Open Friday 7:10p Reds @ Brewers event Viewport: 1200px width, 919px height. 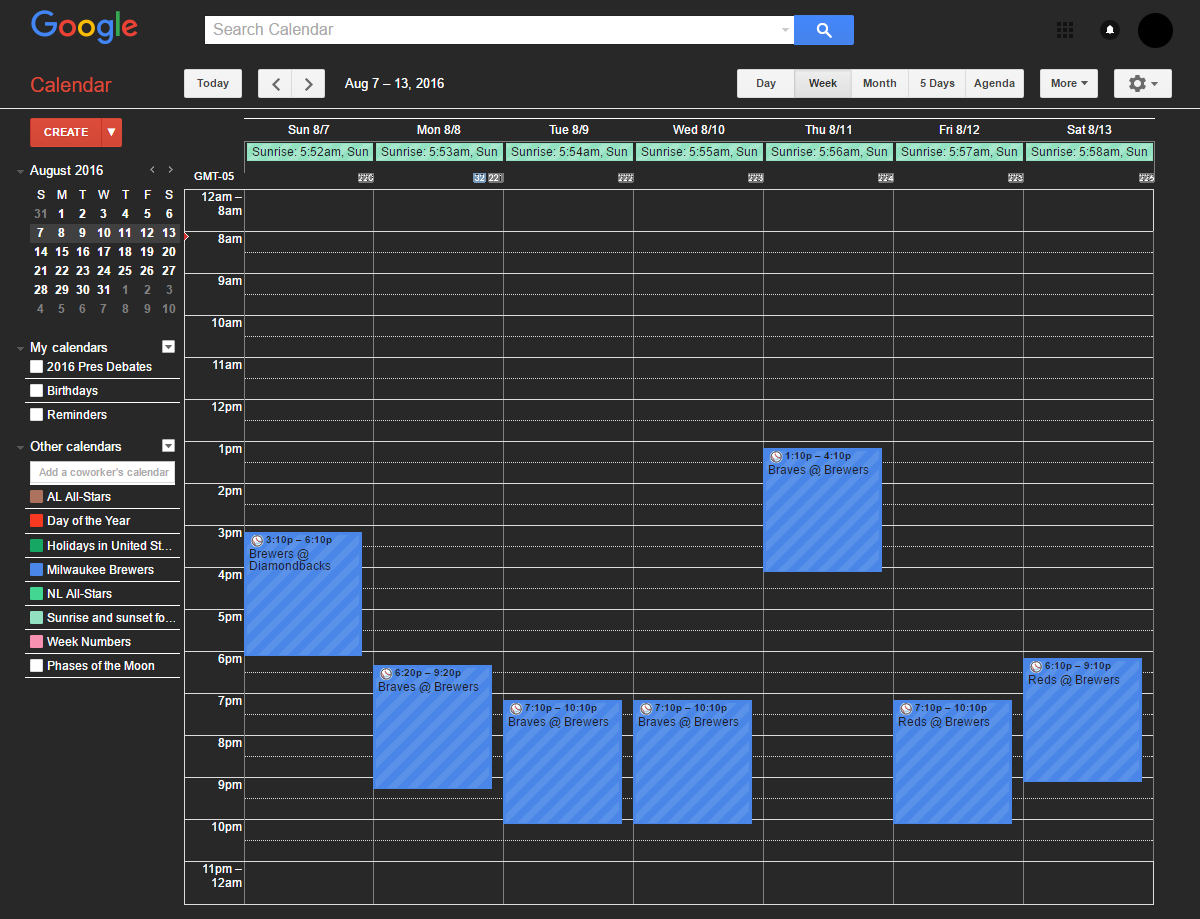tap(953, 762)
